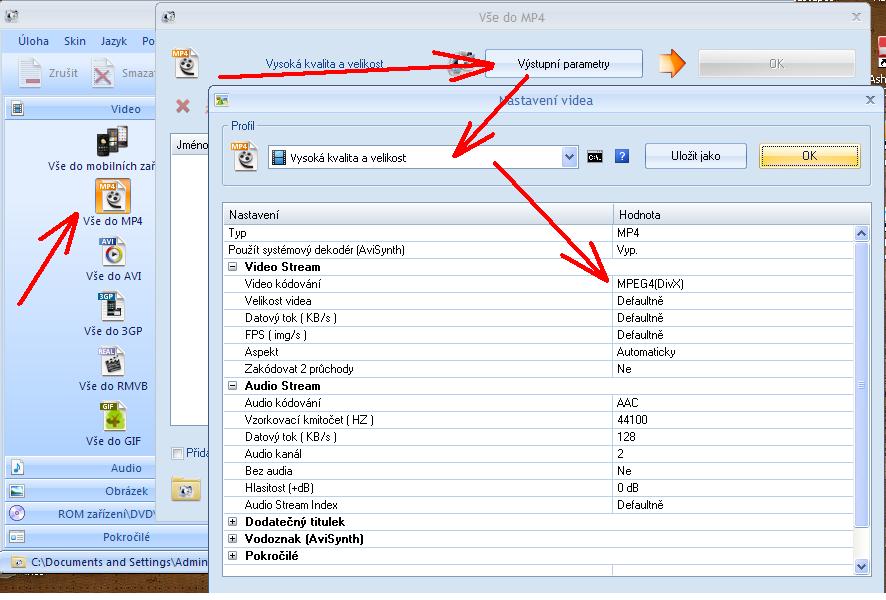Open the Vše do RMVB converter icon
Image resolution: width=886 pixels, height=600 pixels.
click(112, 362)
